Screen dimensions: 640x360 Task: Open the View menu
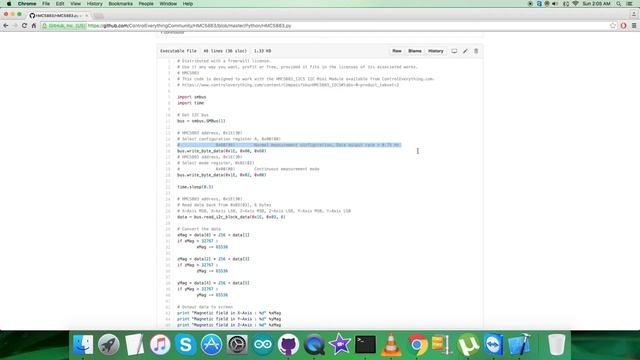click(76, 4)
